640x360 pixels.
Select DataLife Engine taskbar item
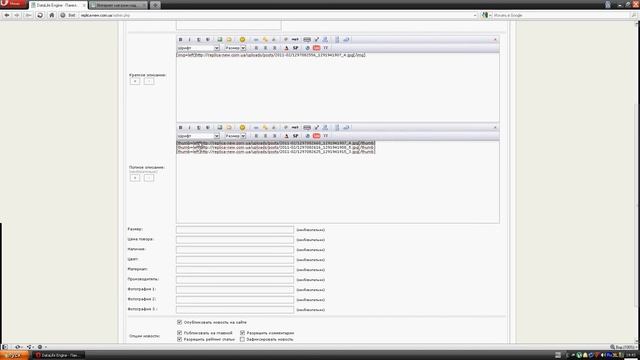(x=58, y=355)
